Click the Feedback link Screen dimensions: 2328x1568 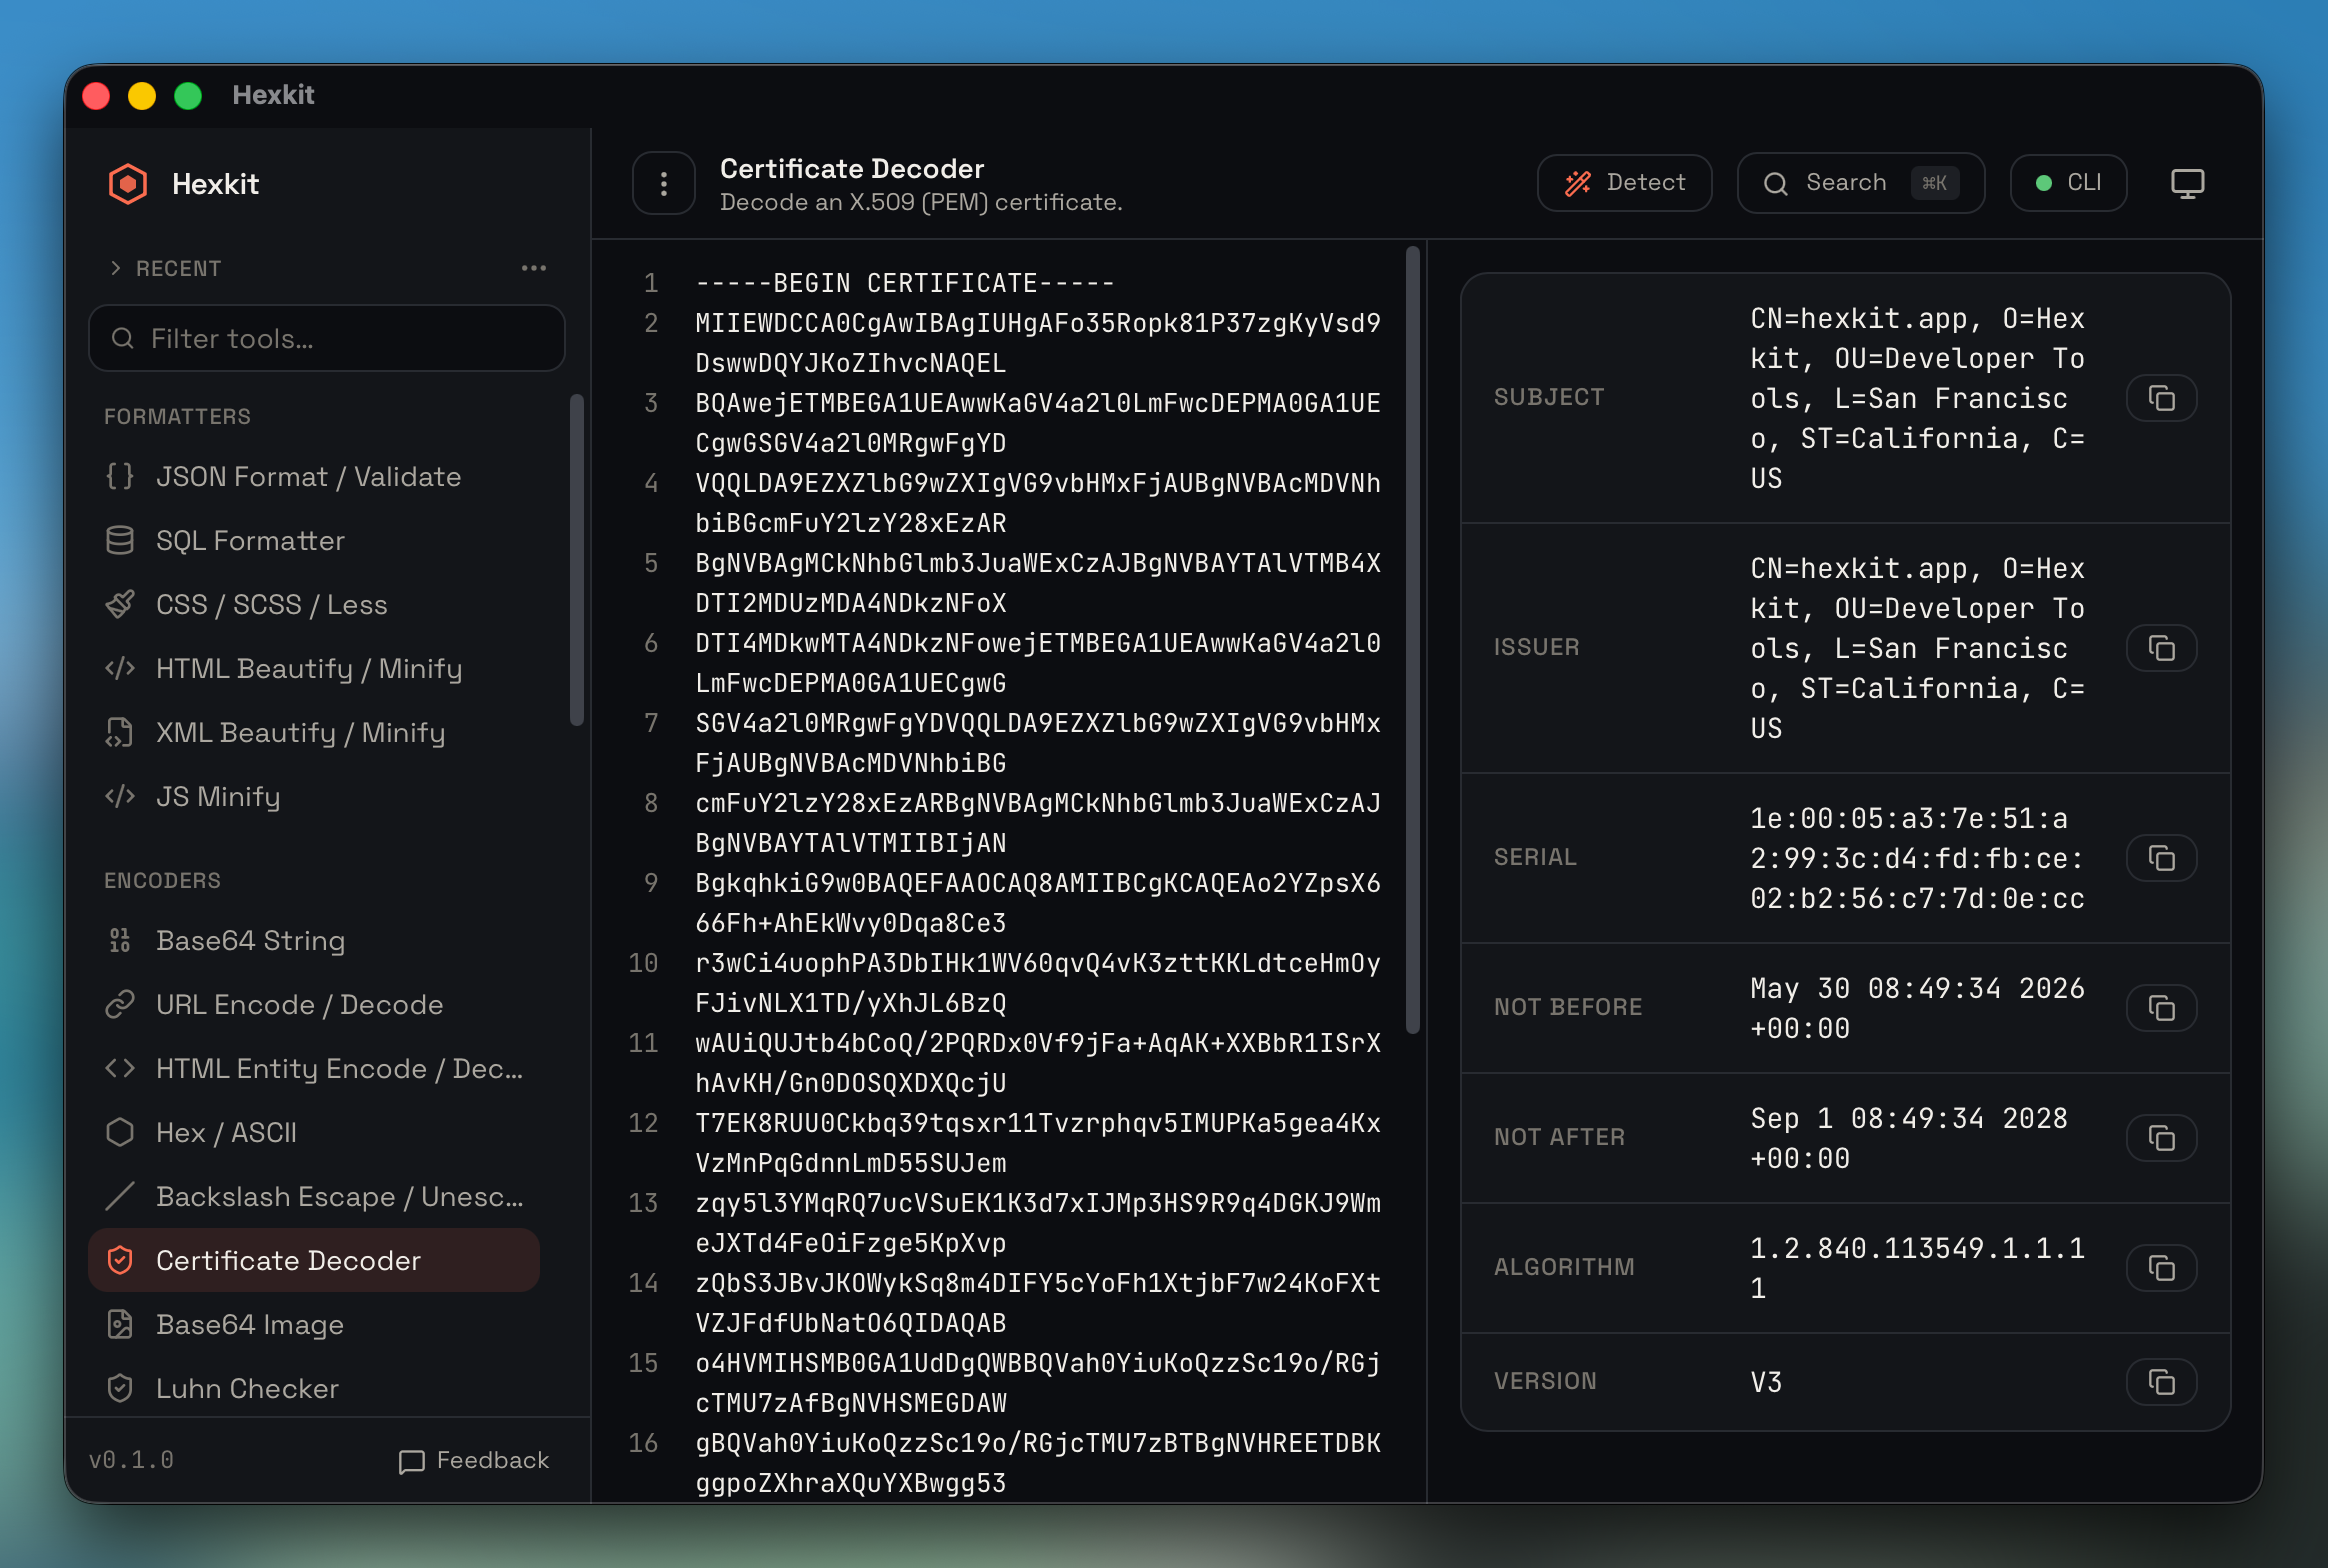tap(474, 1460)
